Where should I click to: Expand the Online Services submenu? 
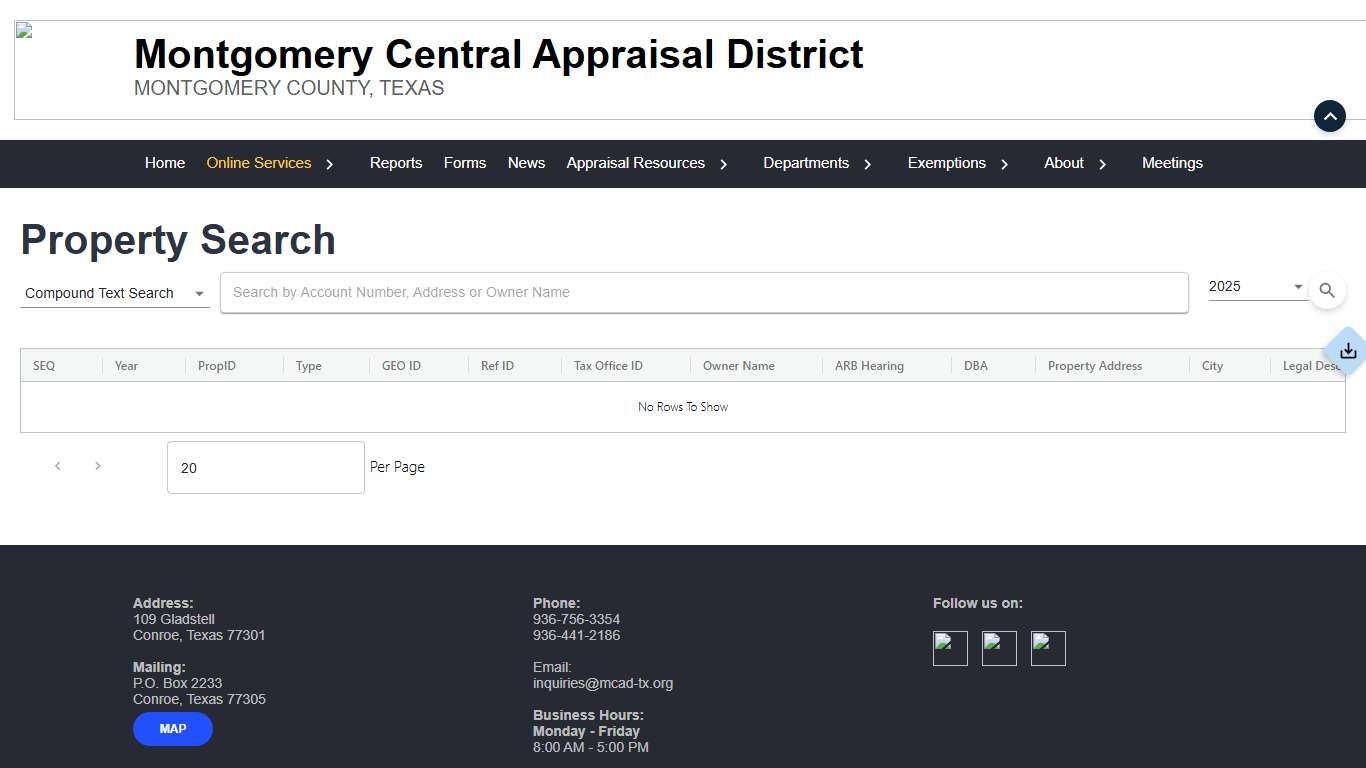point(330,164)
